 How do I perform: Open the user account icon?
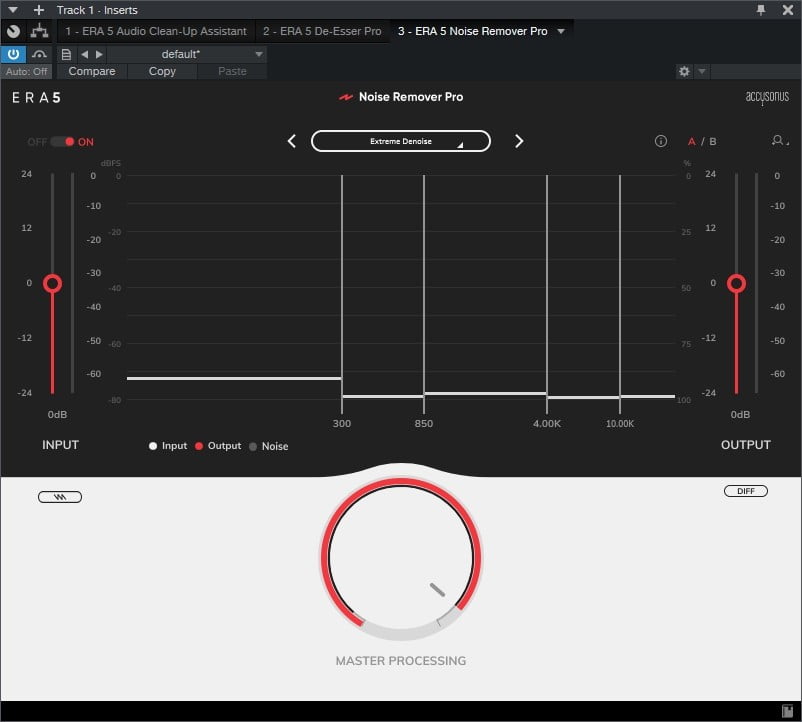(x=779, y=141)
